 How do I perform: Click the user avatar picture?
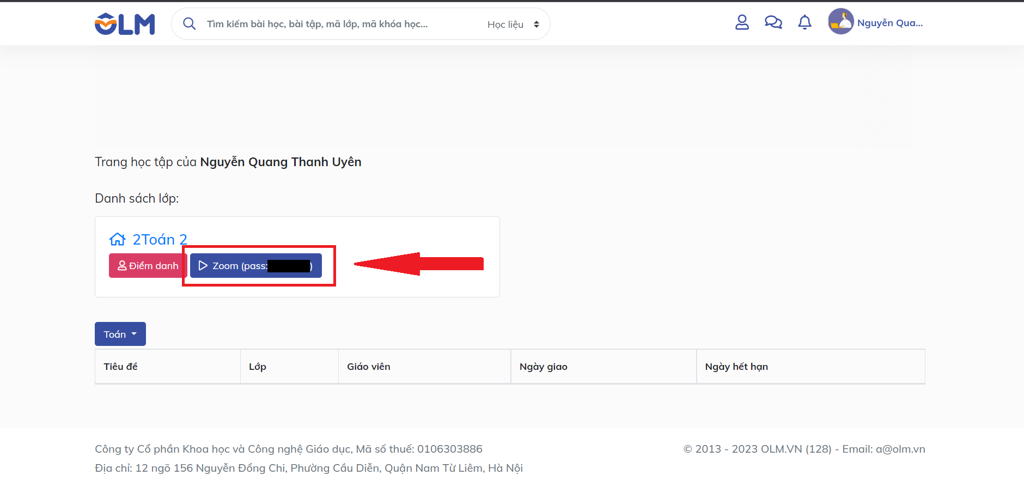840,22
